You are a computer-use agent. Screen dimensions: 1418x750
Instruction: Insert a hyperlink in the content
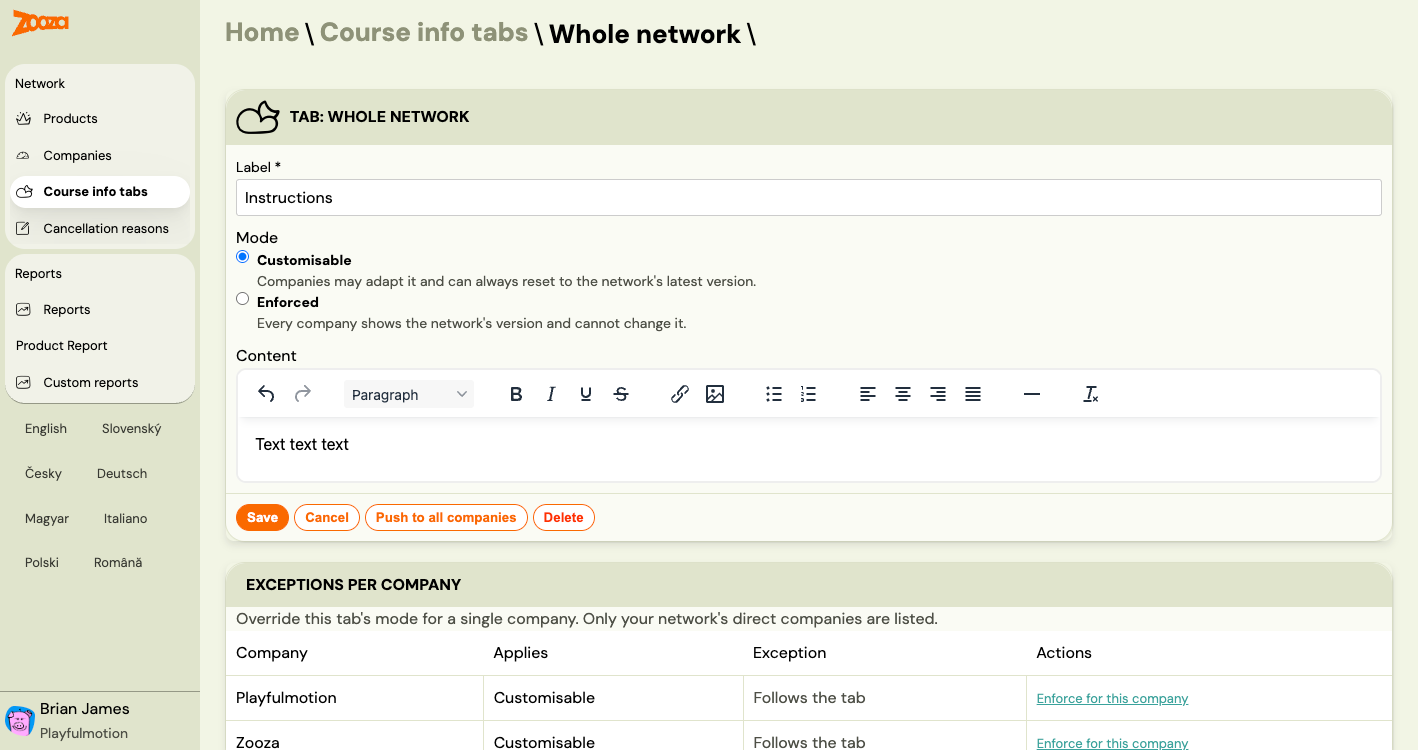pyautogui.click(x=680, y=394)
